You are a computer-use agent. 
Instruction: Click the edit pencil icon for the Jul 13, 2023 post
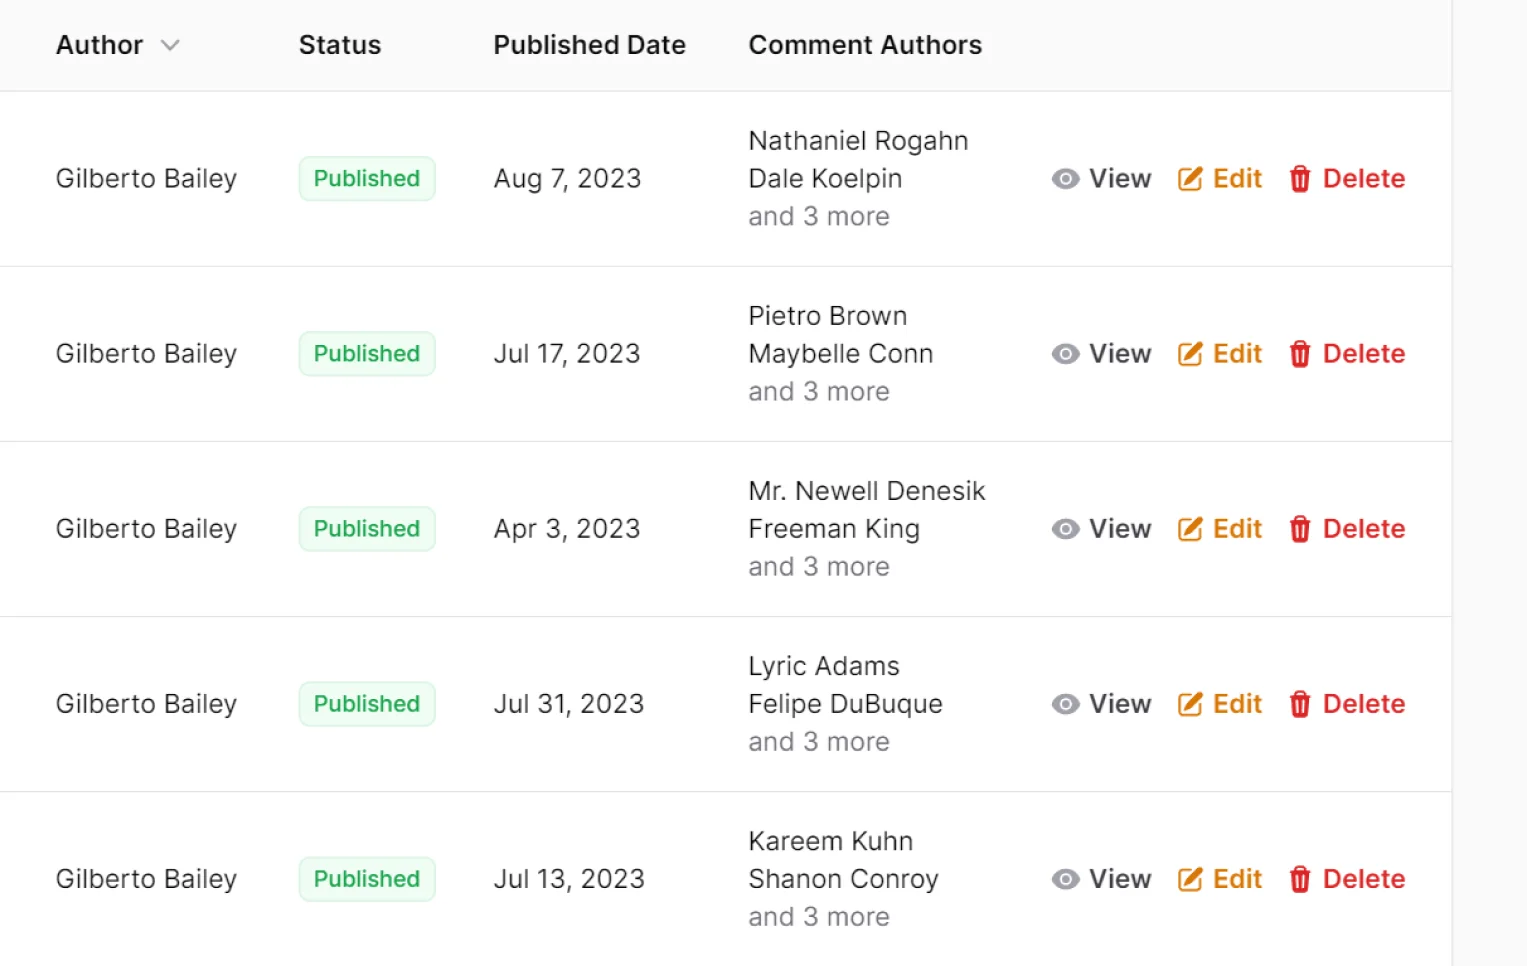[1190, 879]
